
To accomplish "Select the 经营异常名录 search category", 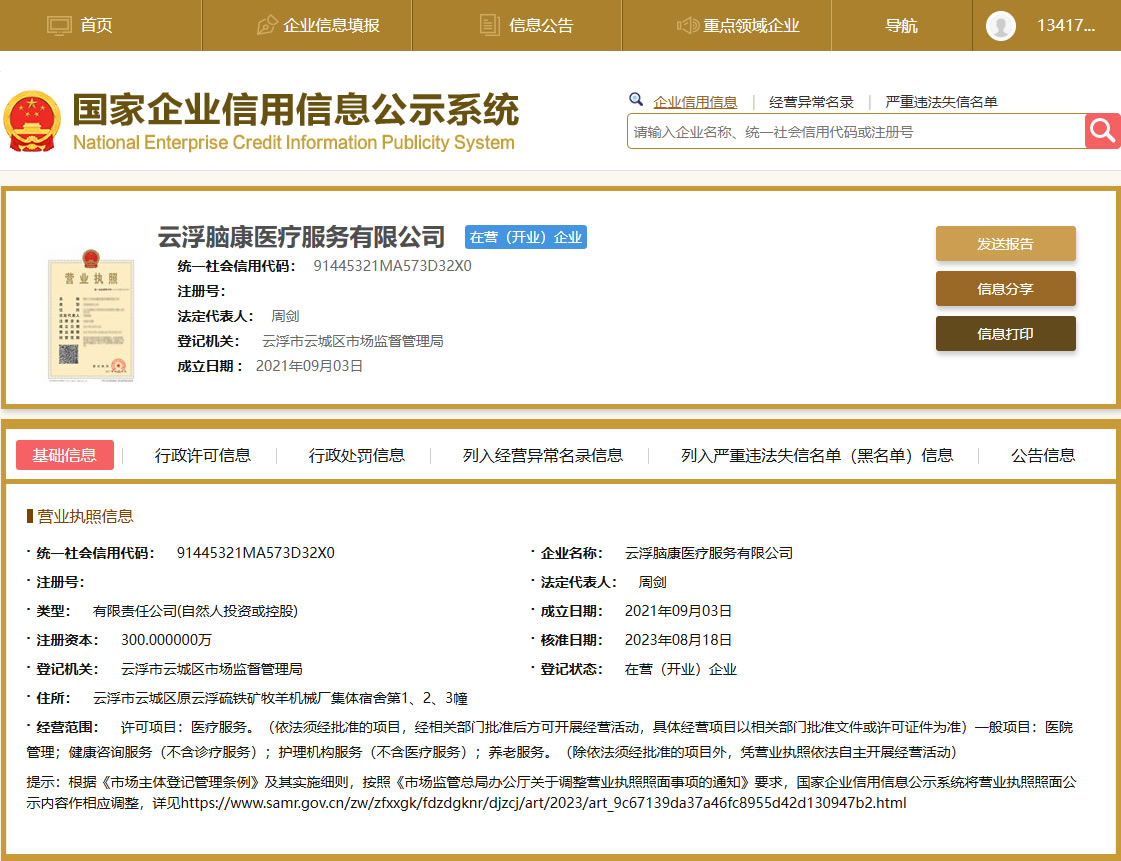I will point(811,101).
